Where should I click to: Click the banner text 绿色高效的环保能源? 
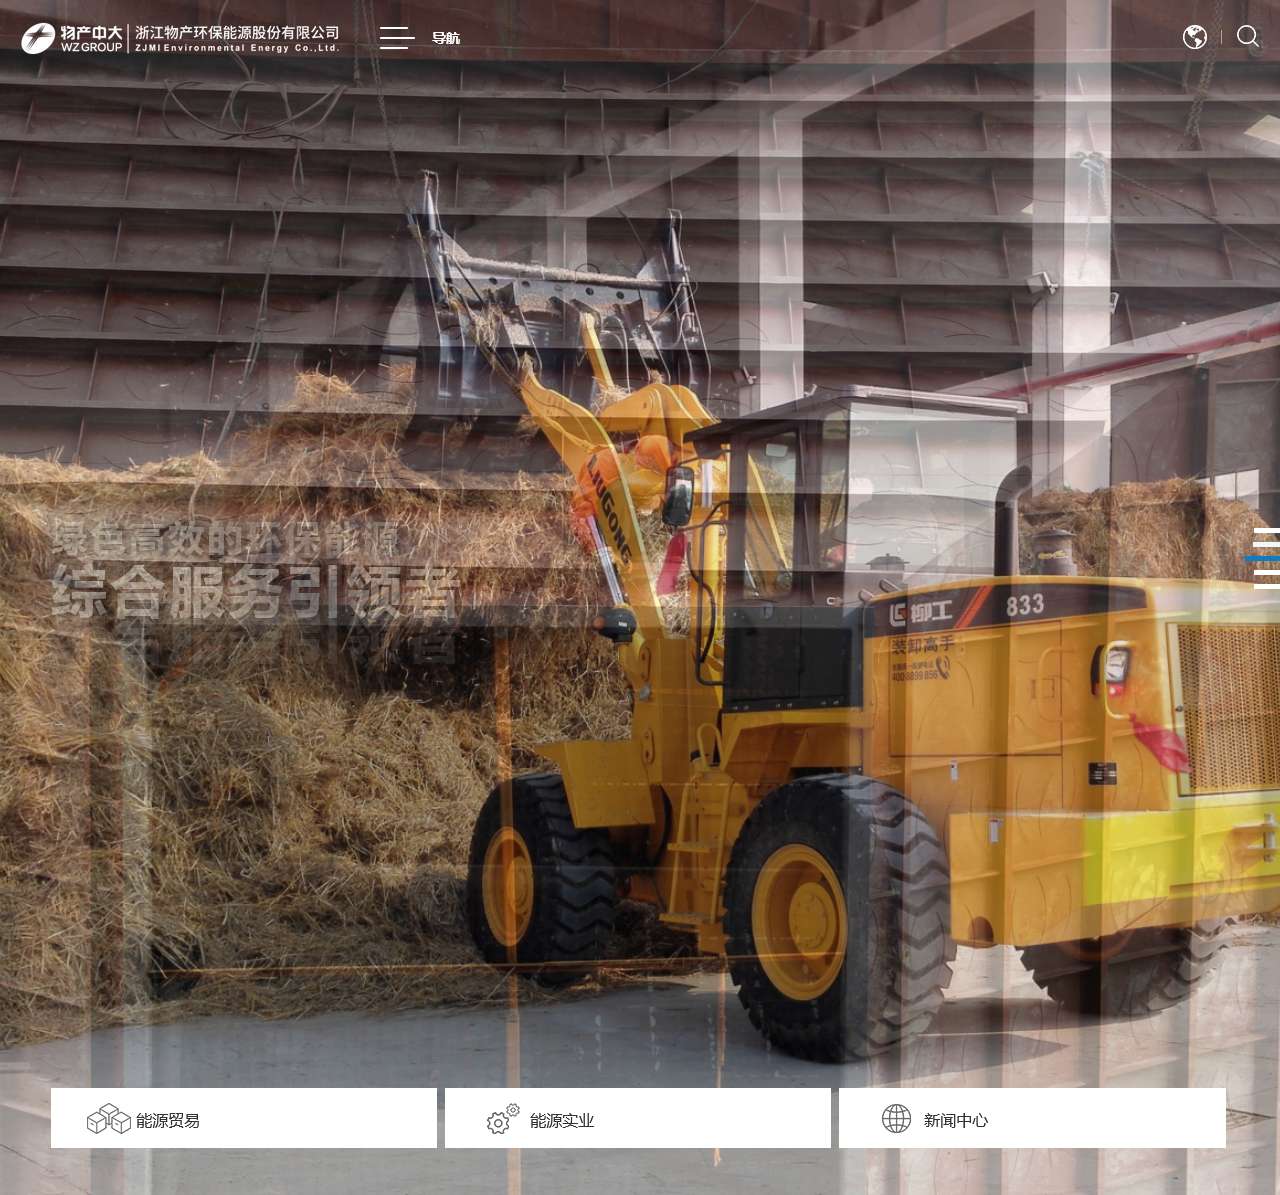pyautogui.click(x=226, y=540)
